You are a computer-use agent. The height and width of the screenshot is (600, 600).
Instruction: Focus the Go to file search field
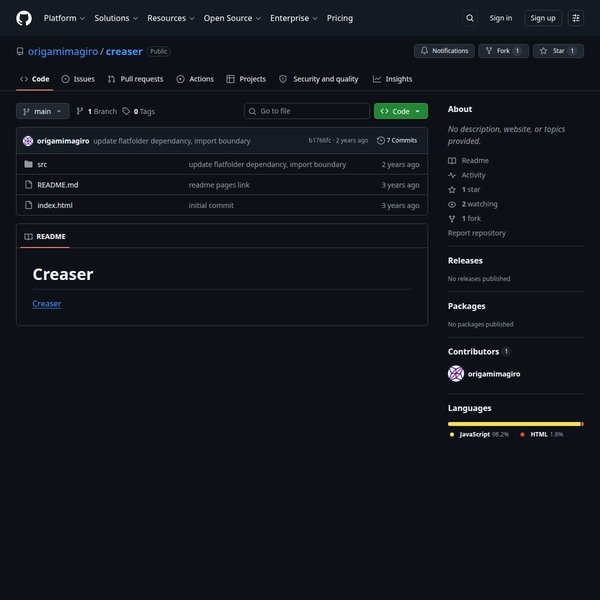(307, 111)
